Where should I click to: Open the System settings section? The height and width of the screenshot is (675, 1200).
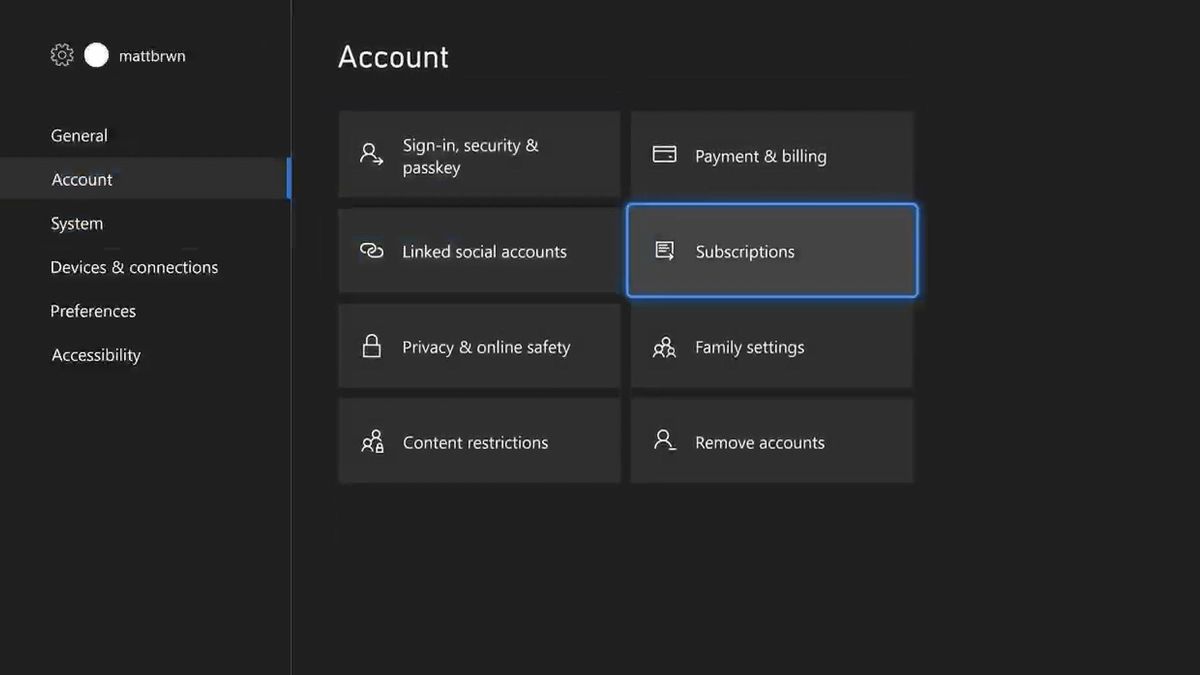tap(77, 223)
